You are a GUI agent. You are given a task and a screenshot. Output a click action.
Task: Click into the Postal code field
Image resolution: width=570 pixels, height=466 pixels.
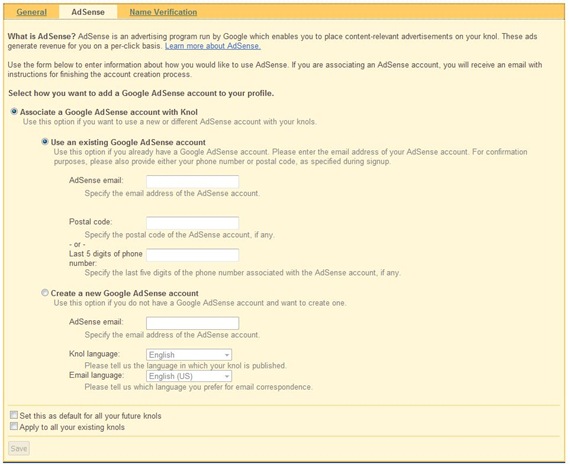[192, 223]
